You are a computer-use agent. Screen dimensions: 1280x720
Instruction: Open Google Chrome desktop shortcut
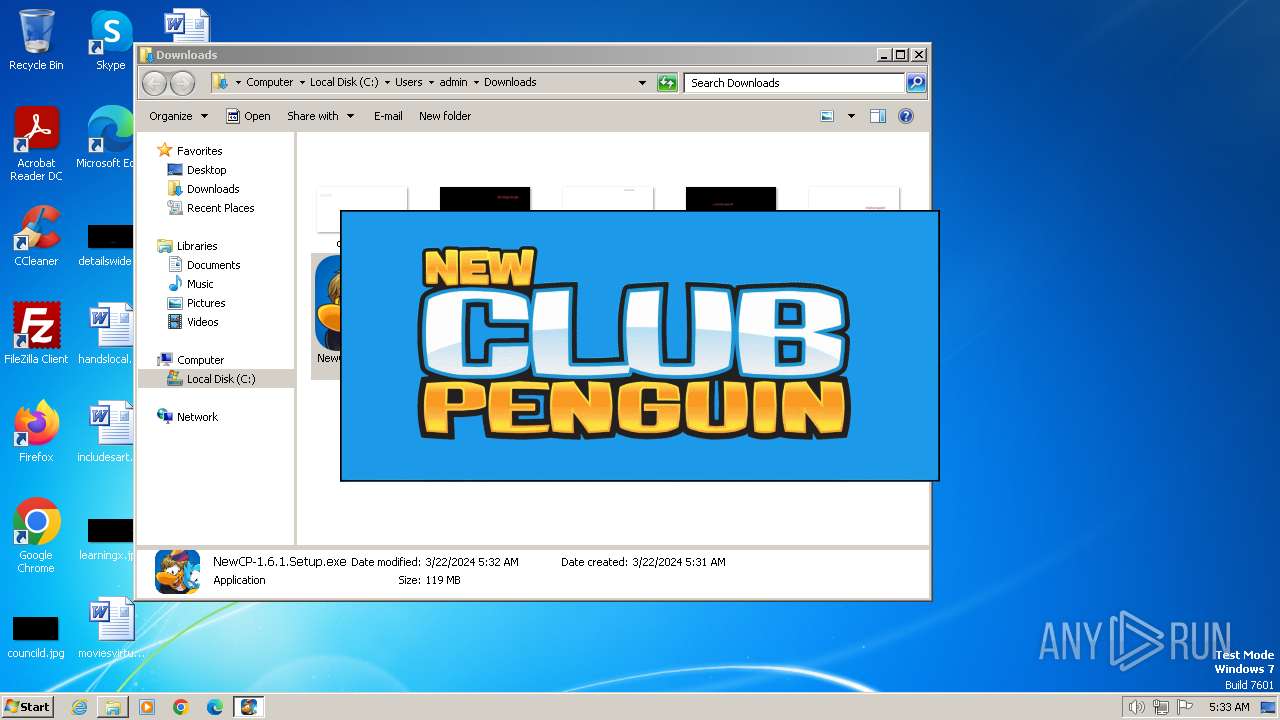36,536
